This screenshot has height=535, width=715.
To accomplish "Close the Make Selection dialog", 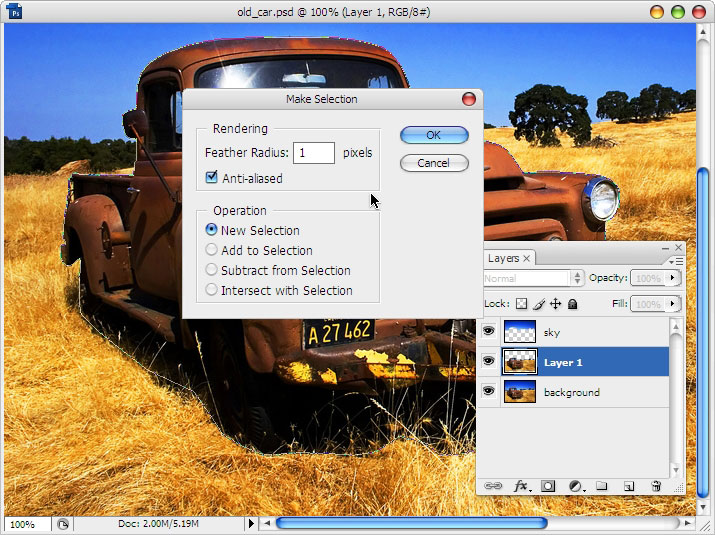I will [x=469, y=99].
